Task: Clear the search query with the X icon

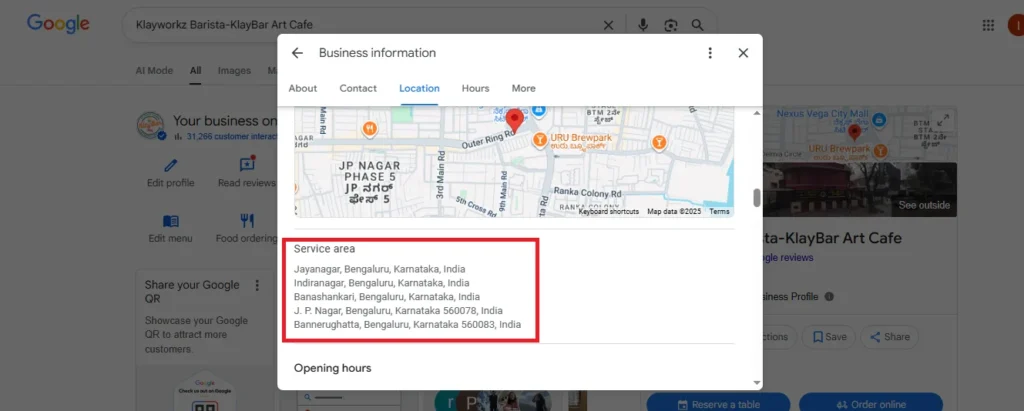Action: (608, 25)
